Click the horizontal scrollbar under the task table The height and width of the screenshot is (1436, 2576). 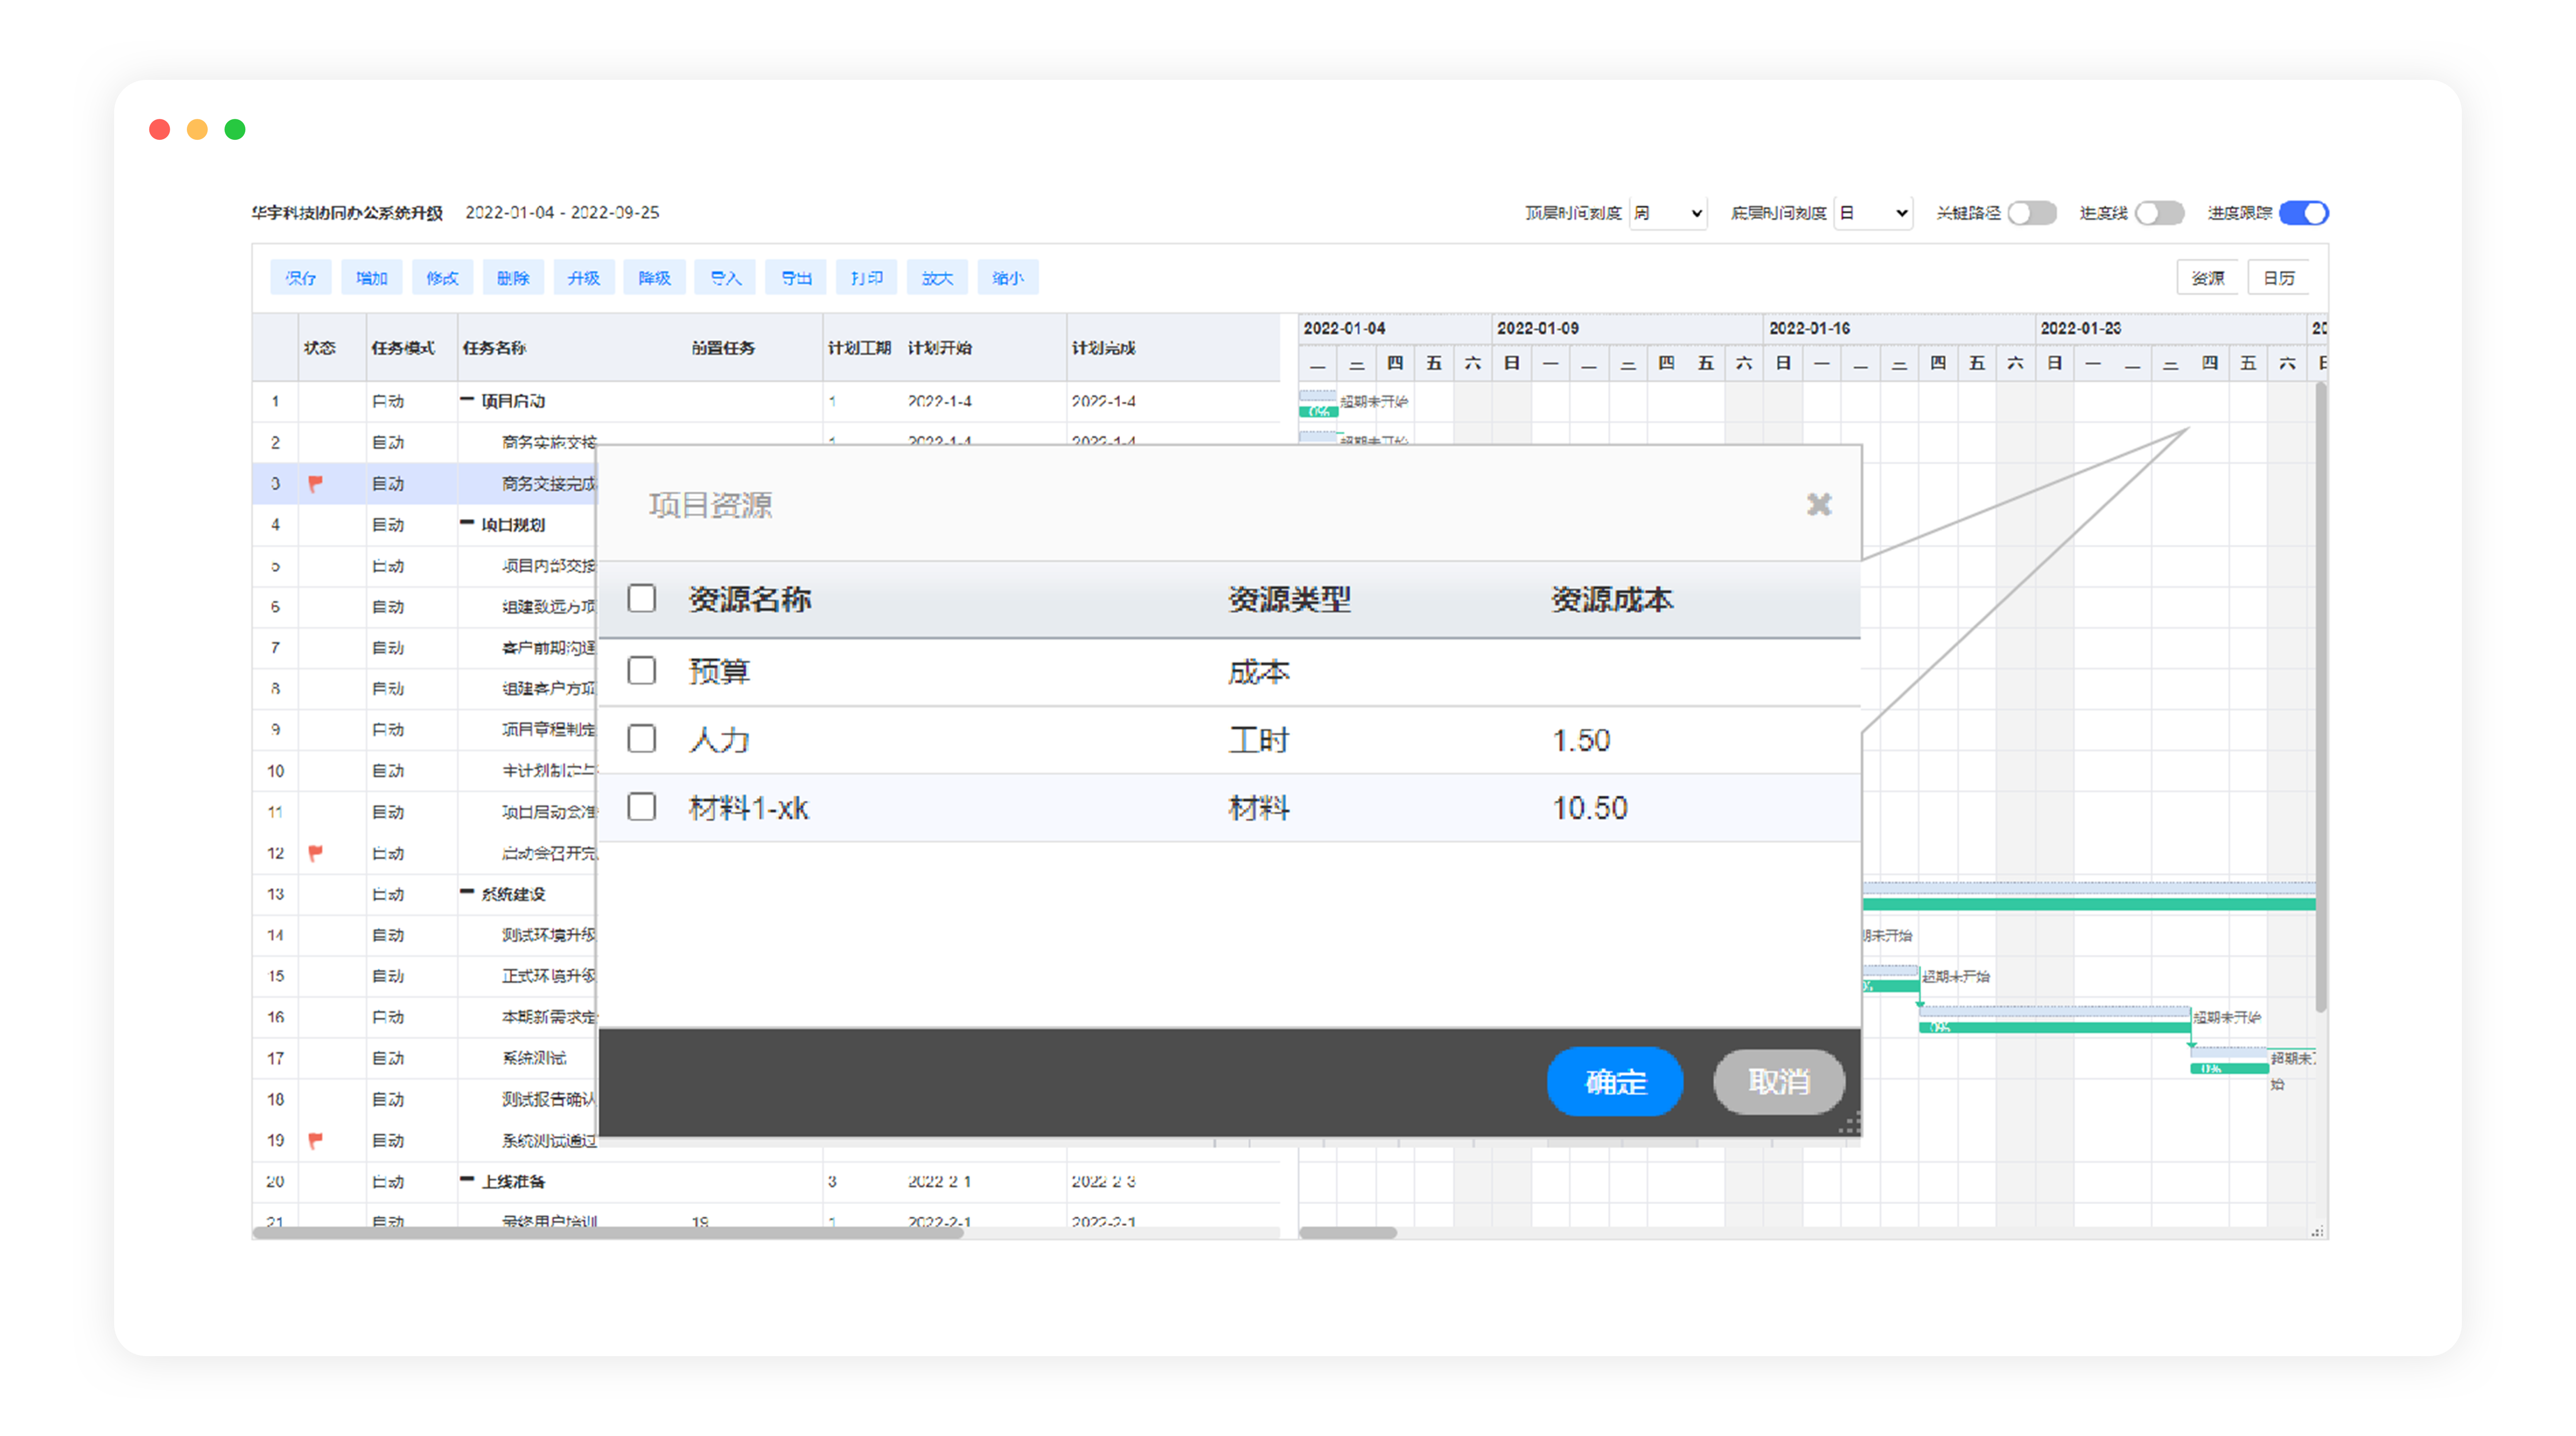608,1232
